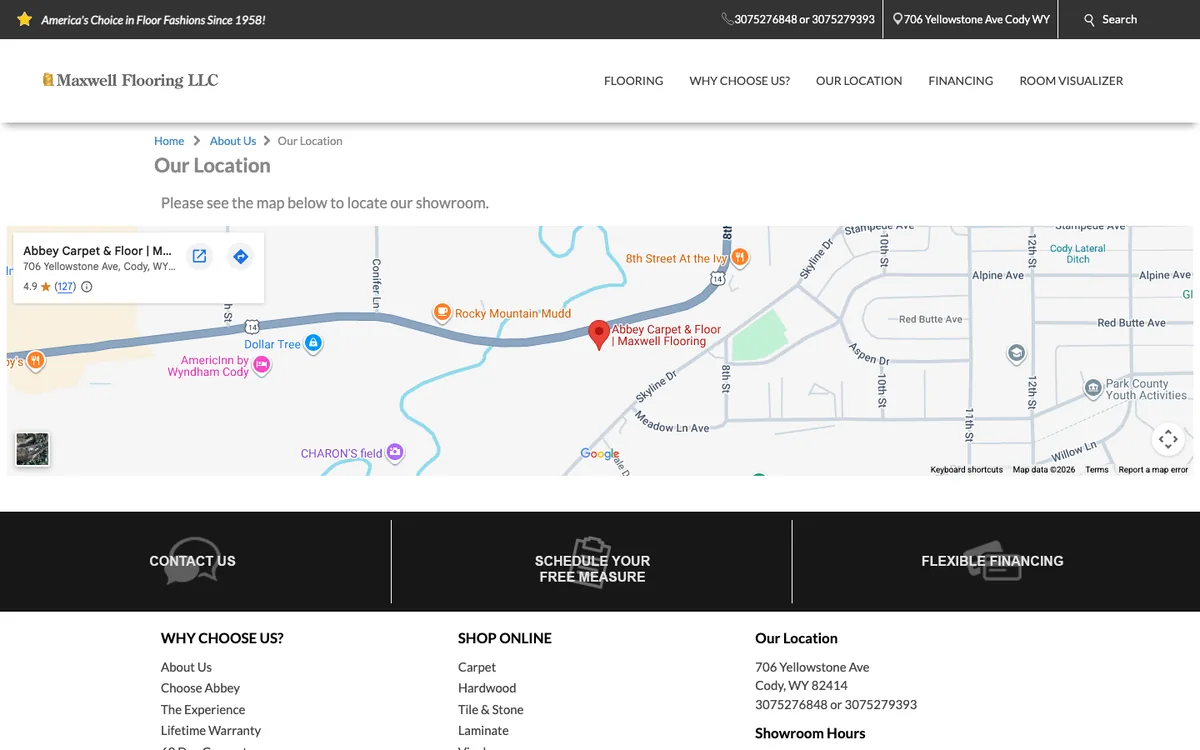Click FLEXIBLE FINANCING banner button
The image size is (1200, 750).
pos(992,561)
